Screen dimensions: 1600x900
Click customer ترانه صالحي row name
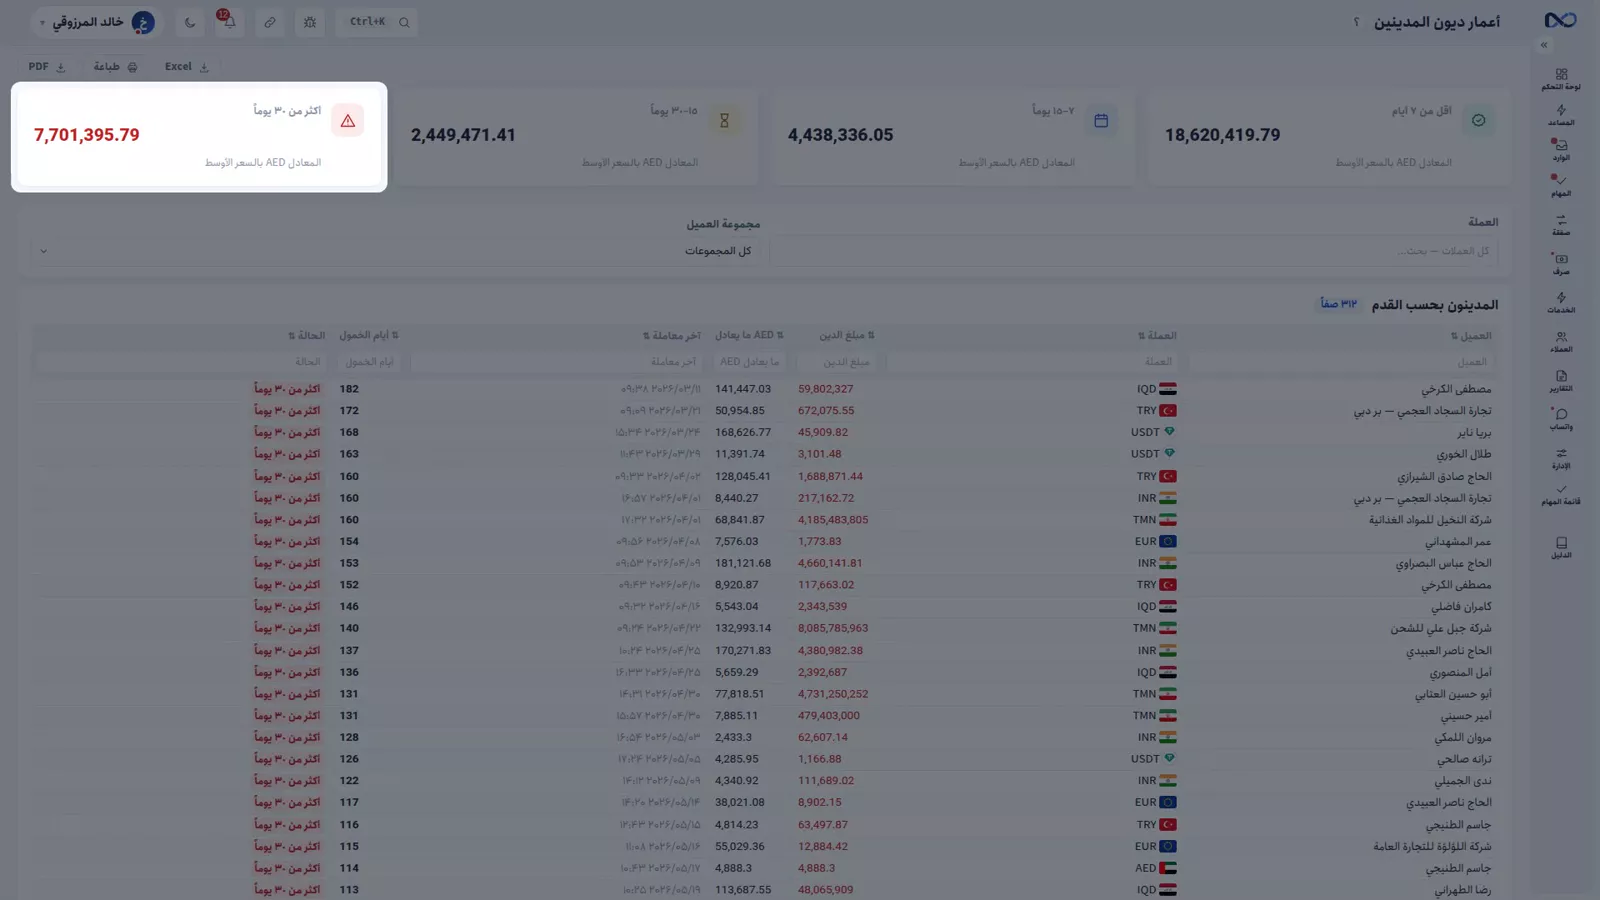coord(1464,760)
